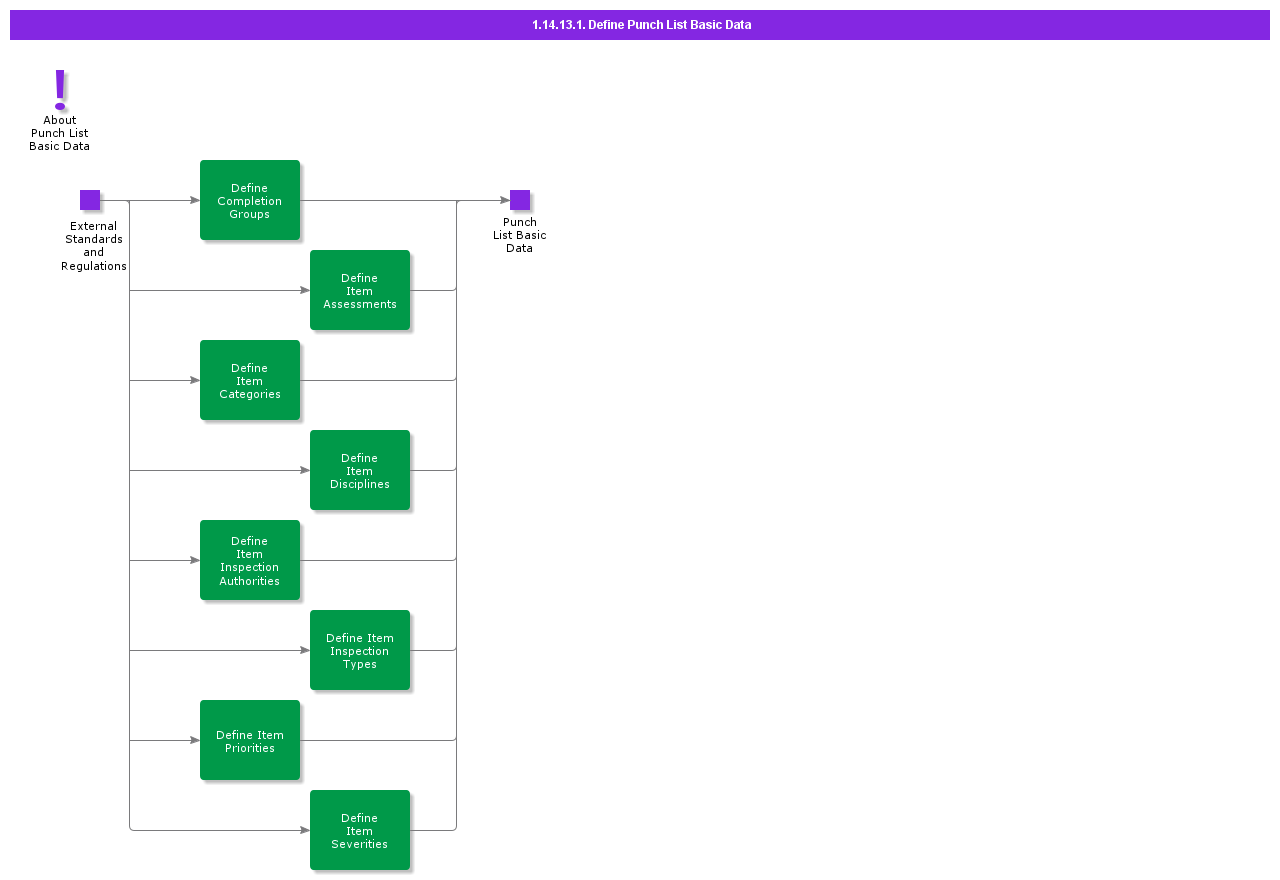Viewport: 1280px width, 880px height.
Task: Click the Punch List Basic Data output square
Action: [x=520, y=200]
